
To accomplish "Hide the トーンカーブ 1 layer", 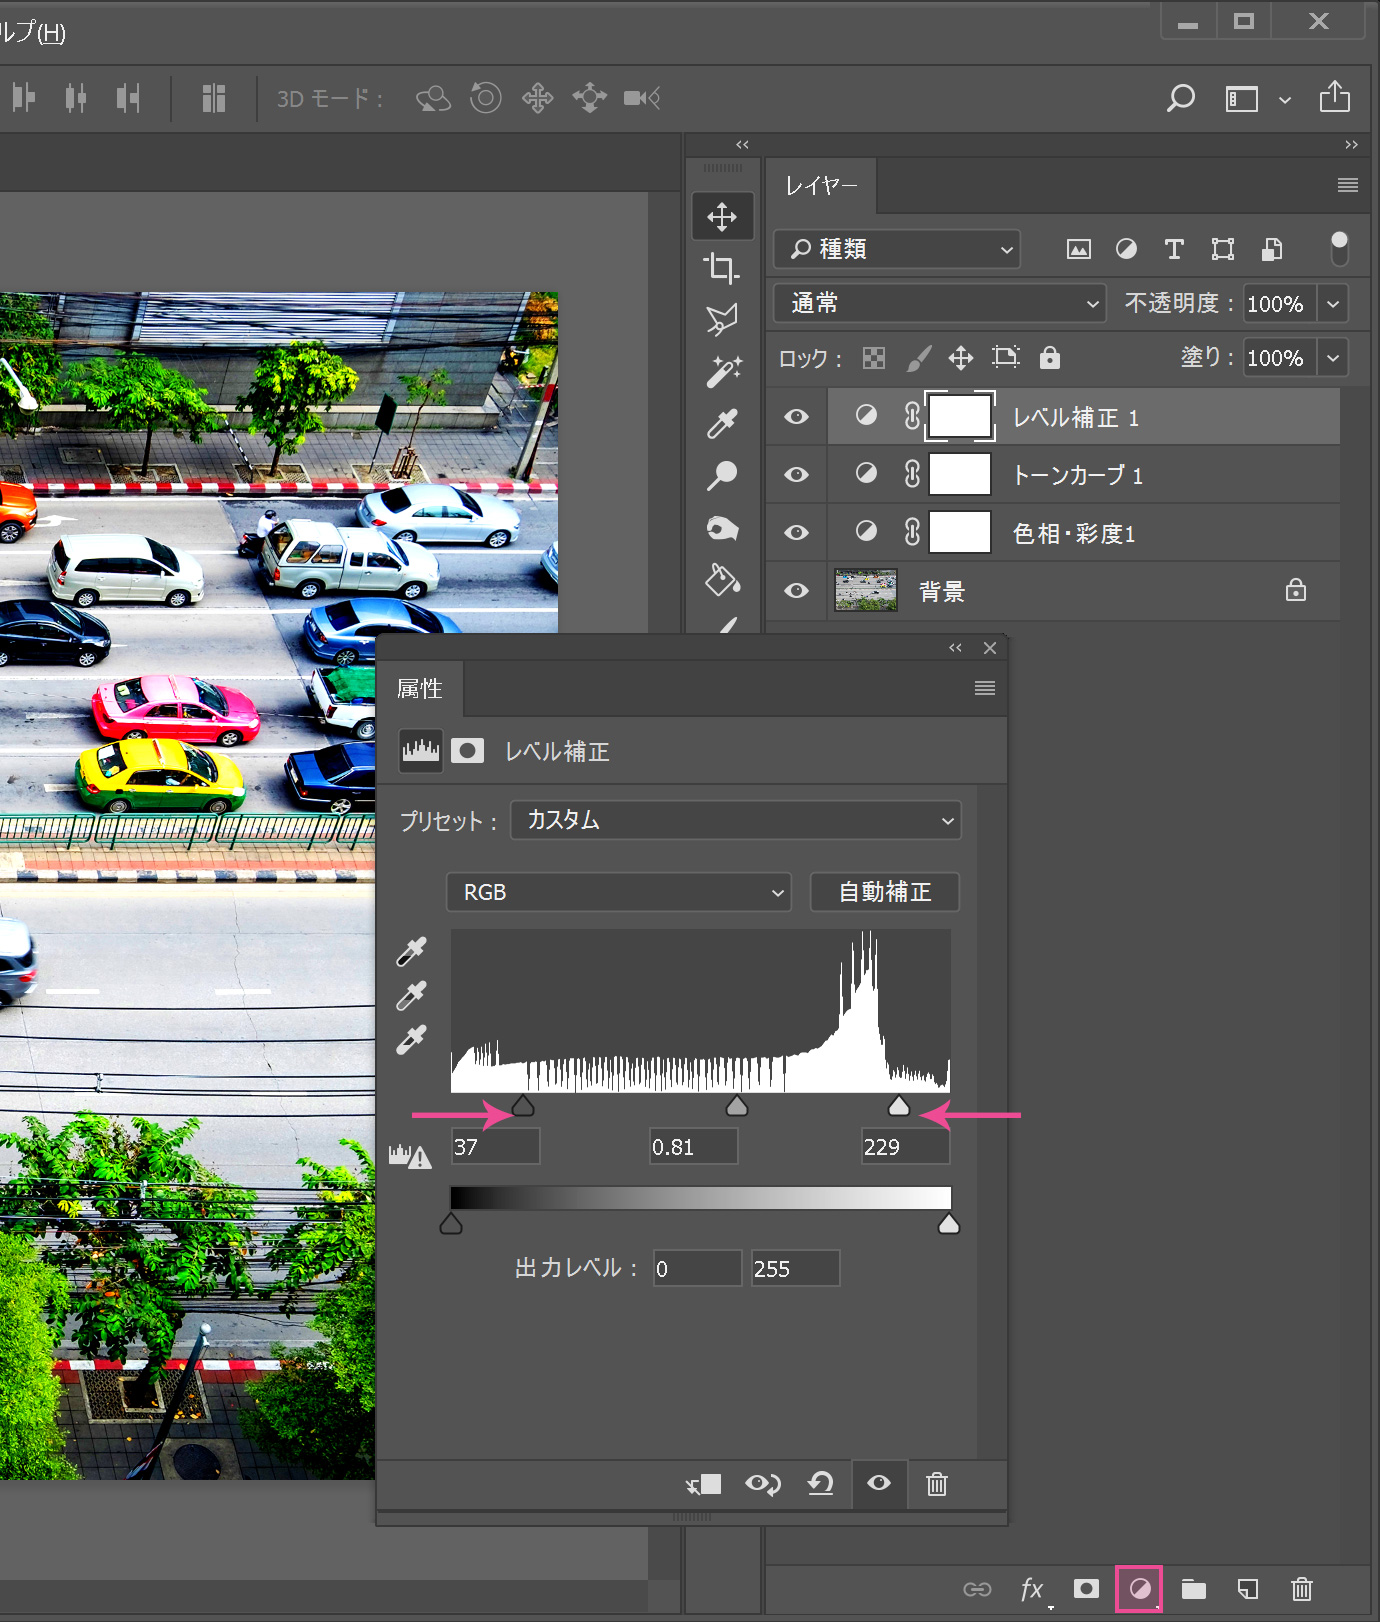I will tap(796, 475).
